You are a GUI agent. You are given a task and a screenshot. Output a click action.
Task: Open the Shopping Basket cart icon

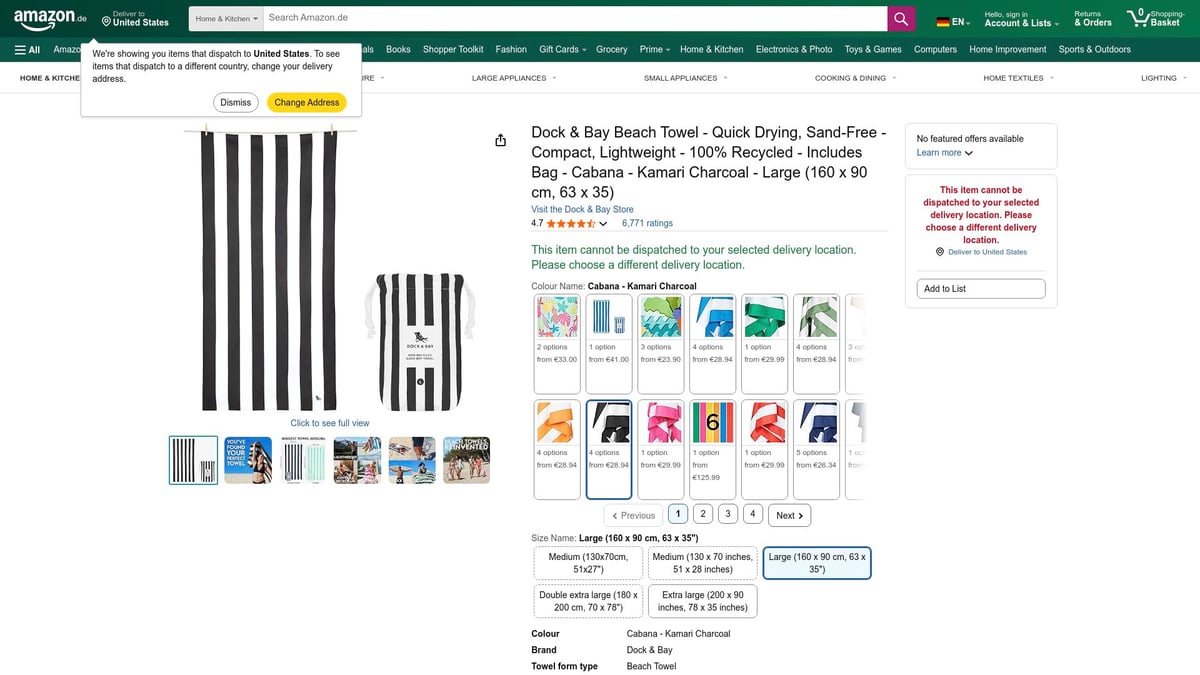(1138, 17)
